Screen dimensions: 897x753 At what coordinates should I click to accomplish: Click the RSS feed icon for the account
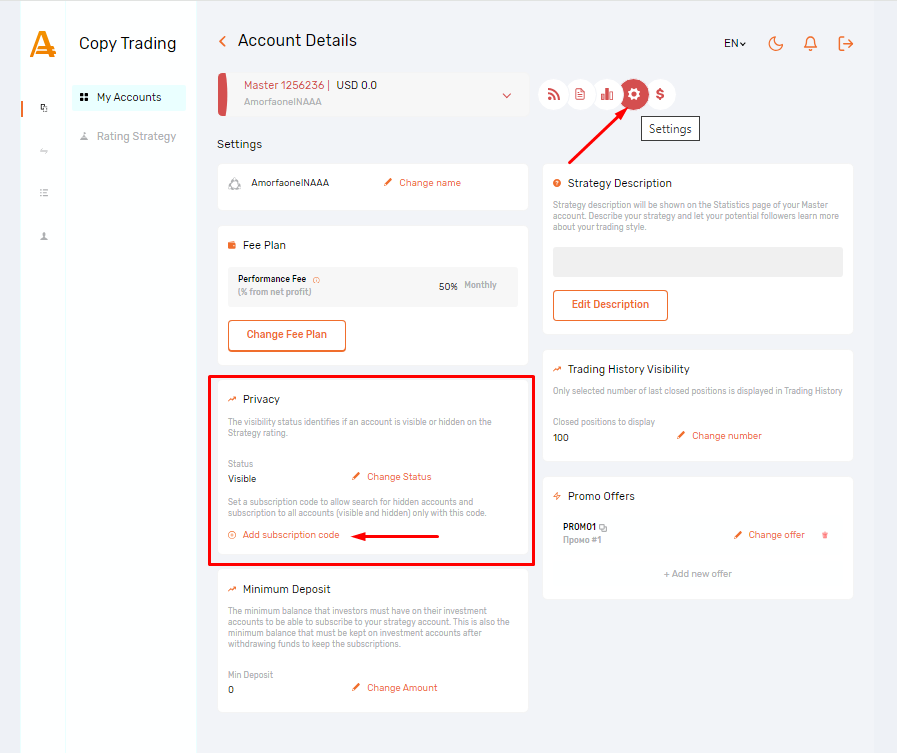click(552, 95)
